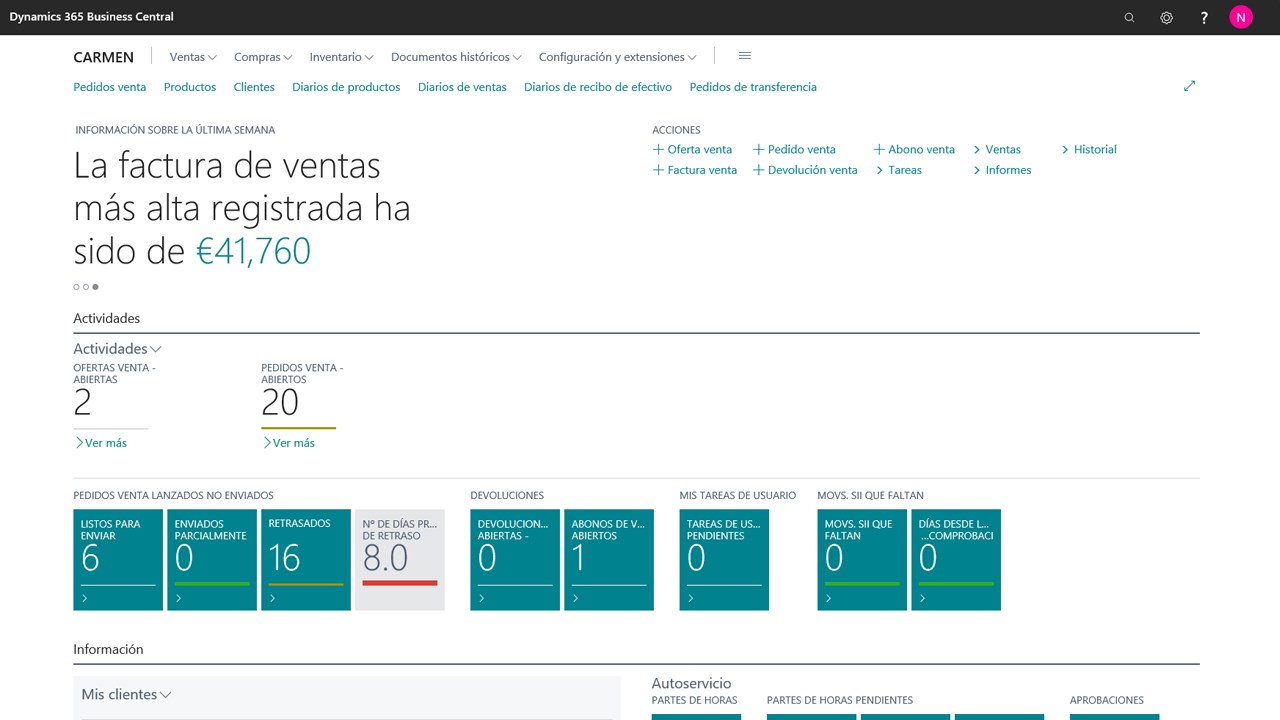The height and width of the screenshot is (720, 1280).
Task: Open the user account avatar N
Action: pyautogui.click(x=1241, y=17)
